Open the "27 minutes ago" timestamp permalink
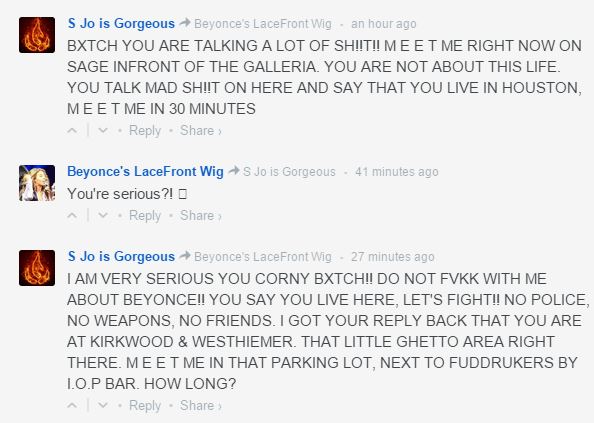Image resolution: width=594 pixels, height=423 pixels. coord(393,257)
